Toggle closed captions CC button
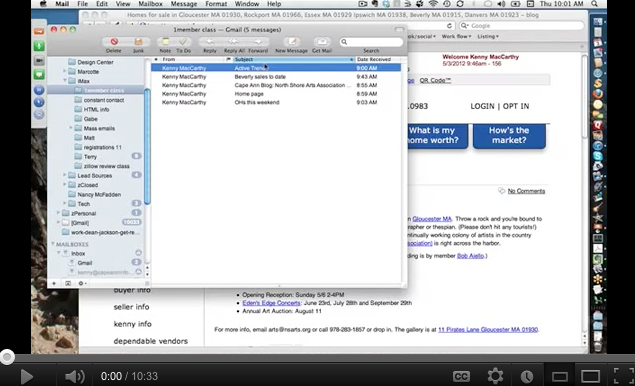This screenshot has height=386, width=635. (461, 377)
